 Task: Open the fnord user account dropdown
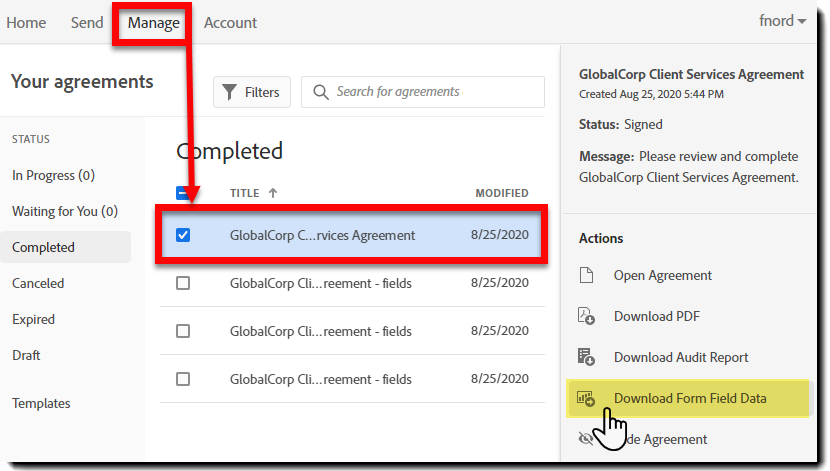tap(781, 22)
